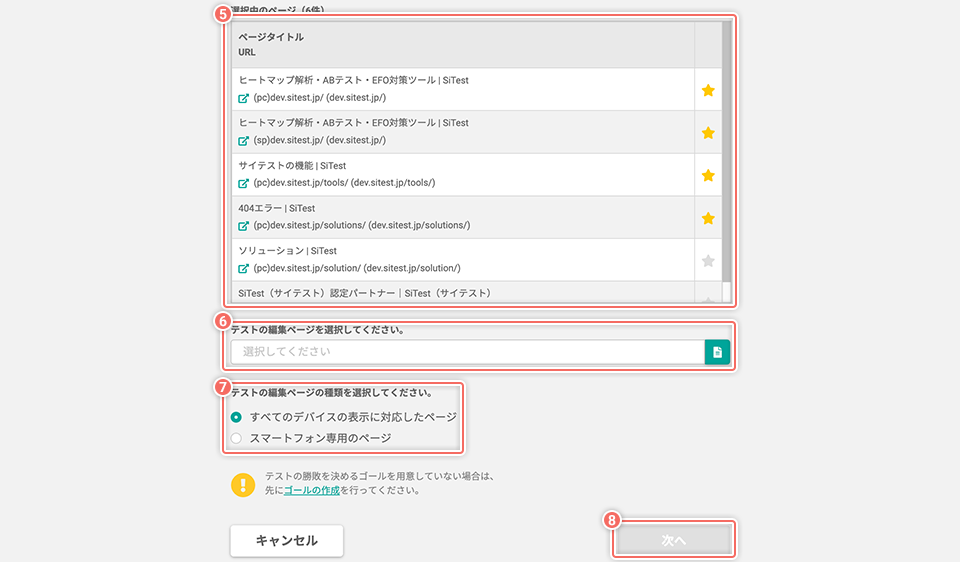
Task: Click URL text (pc)dev.sitest.jp/tools/
Action: (x=301, y=182)
